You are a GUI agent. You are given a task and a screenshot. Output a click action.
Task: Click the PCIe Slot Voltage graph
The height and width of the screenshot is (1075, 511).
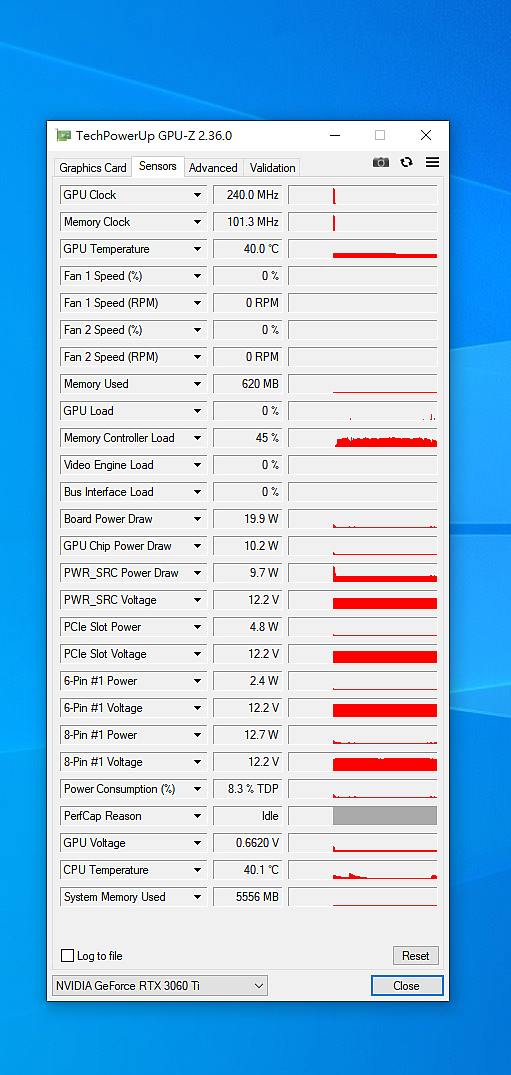(363, 654)
